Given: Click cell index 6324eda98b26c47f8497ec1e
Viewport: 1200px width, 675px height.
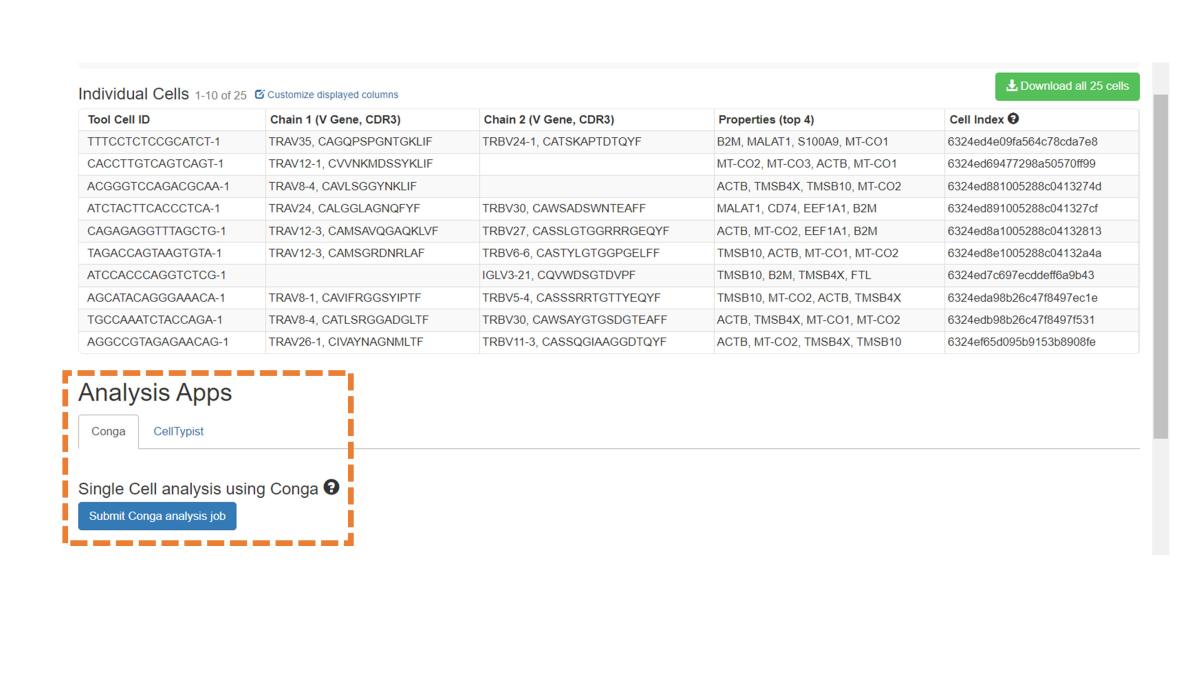Looking at the screenshot, I should [x=1022, y=298].
